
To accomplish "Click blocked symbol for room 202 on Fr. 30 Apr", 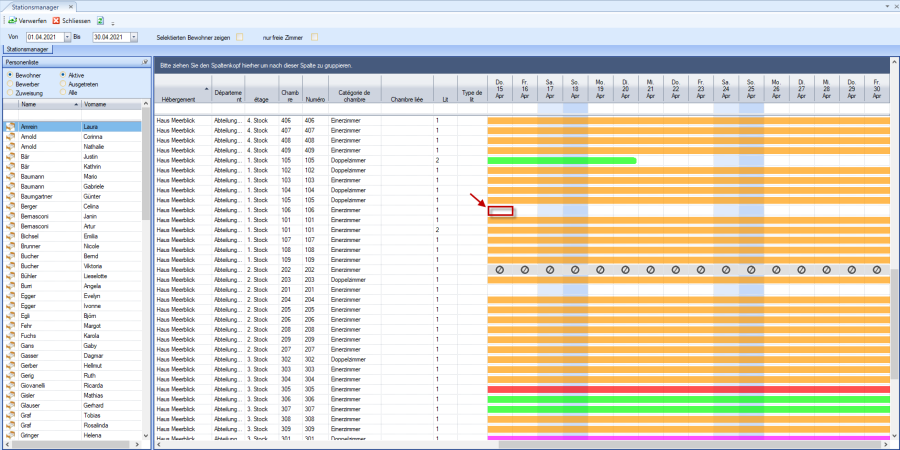I will point(876,270).
